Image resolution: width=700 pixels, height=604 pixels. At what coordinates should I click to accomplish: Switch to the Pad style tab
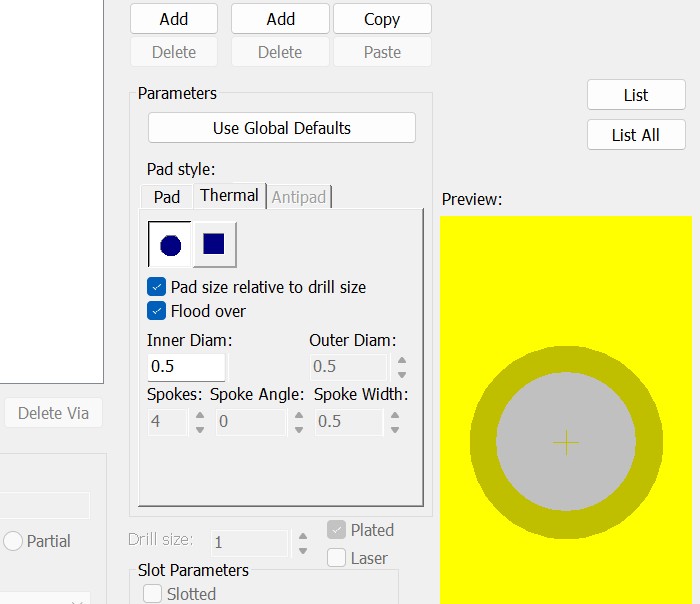[167, 197]
